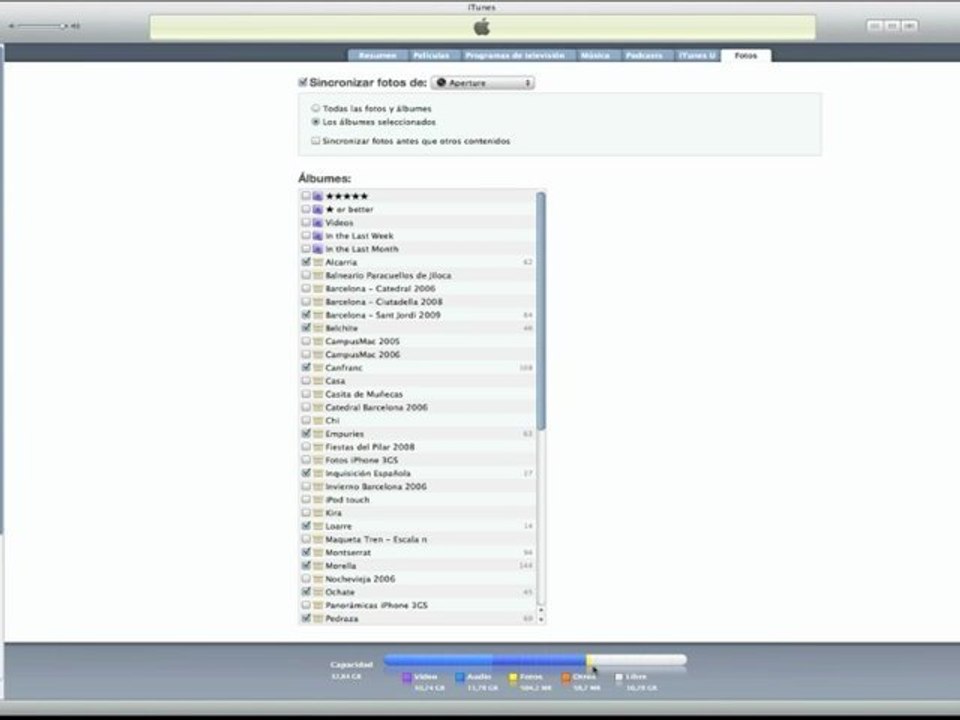Check the Casa album checkbox
This screenshot has height=720, width=960.
pos(306,381)
